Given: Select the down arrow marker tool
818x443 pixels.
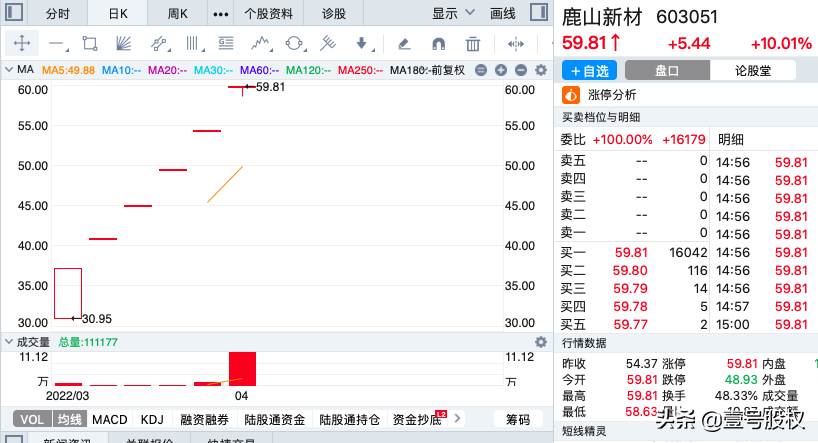Looking at the screenshot, I should [x=363, y=43].
